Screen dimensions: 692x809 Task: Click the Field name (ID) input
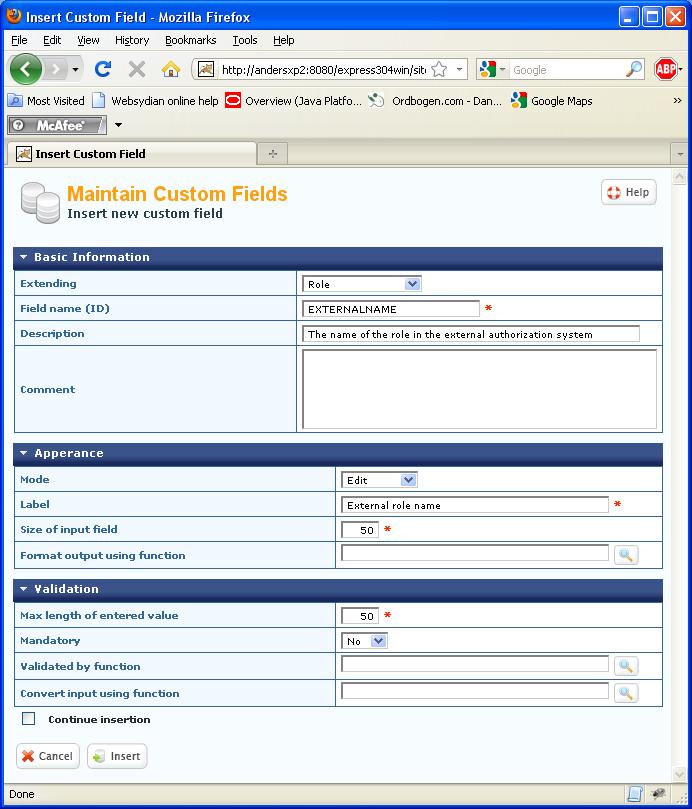(391, 309)
